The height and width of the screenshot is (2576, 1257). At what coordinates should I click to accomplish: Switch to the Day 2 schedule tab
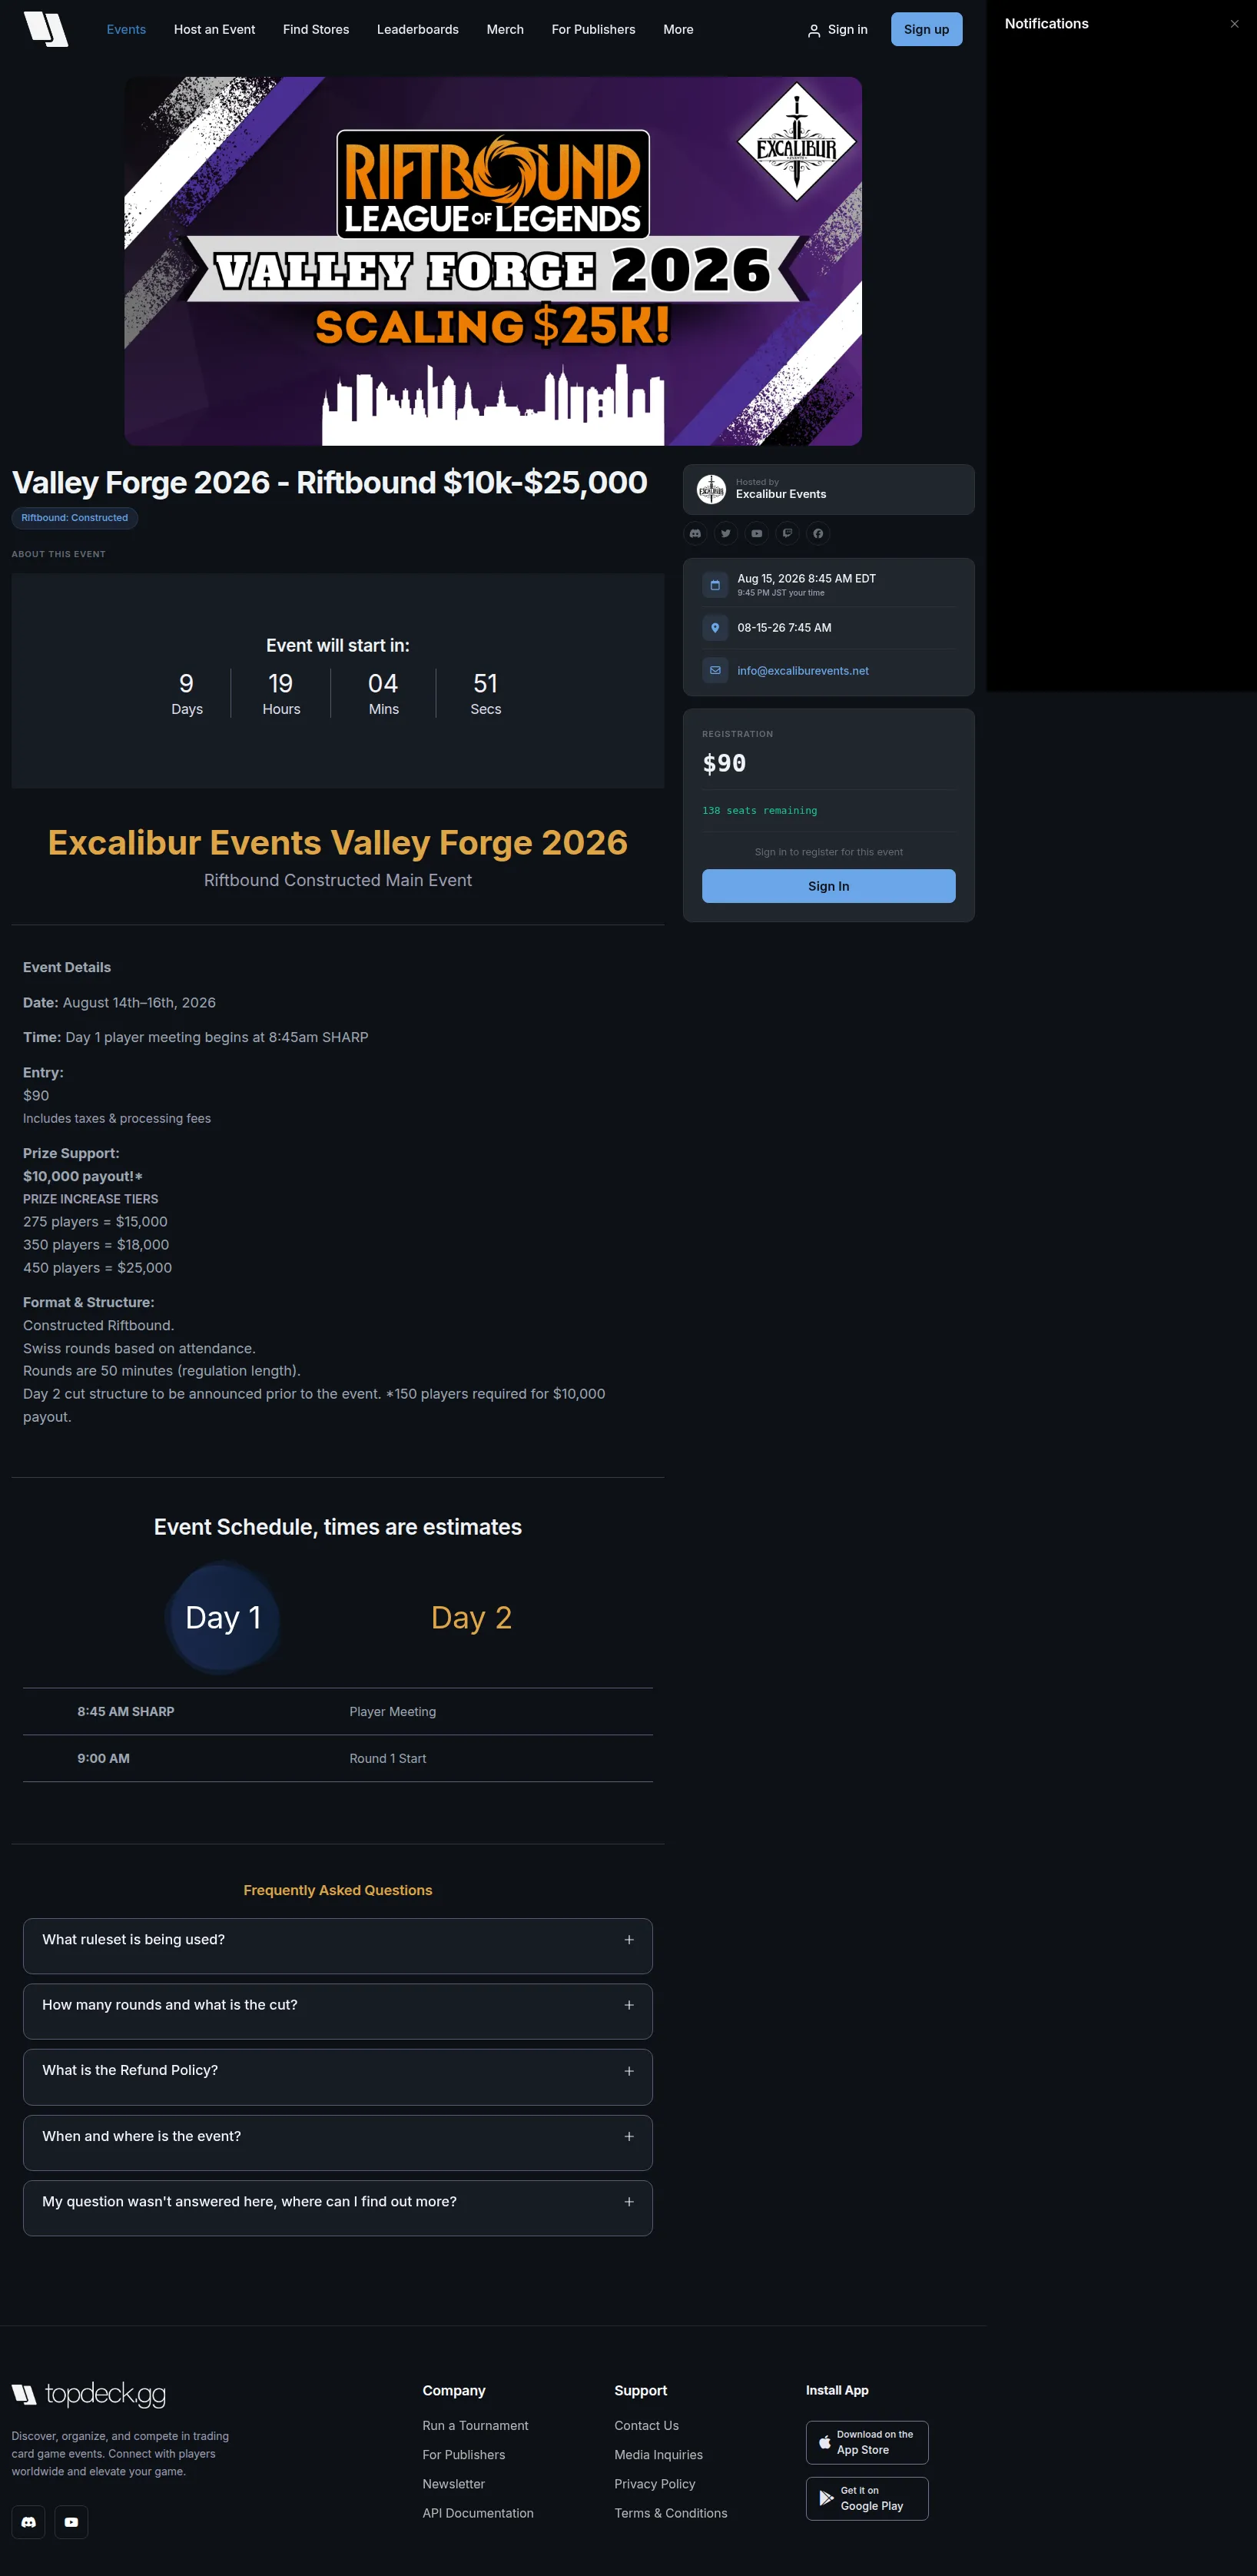471,1617
